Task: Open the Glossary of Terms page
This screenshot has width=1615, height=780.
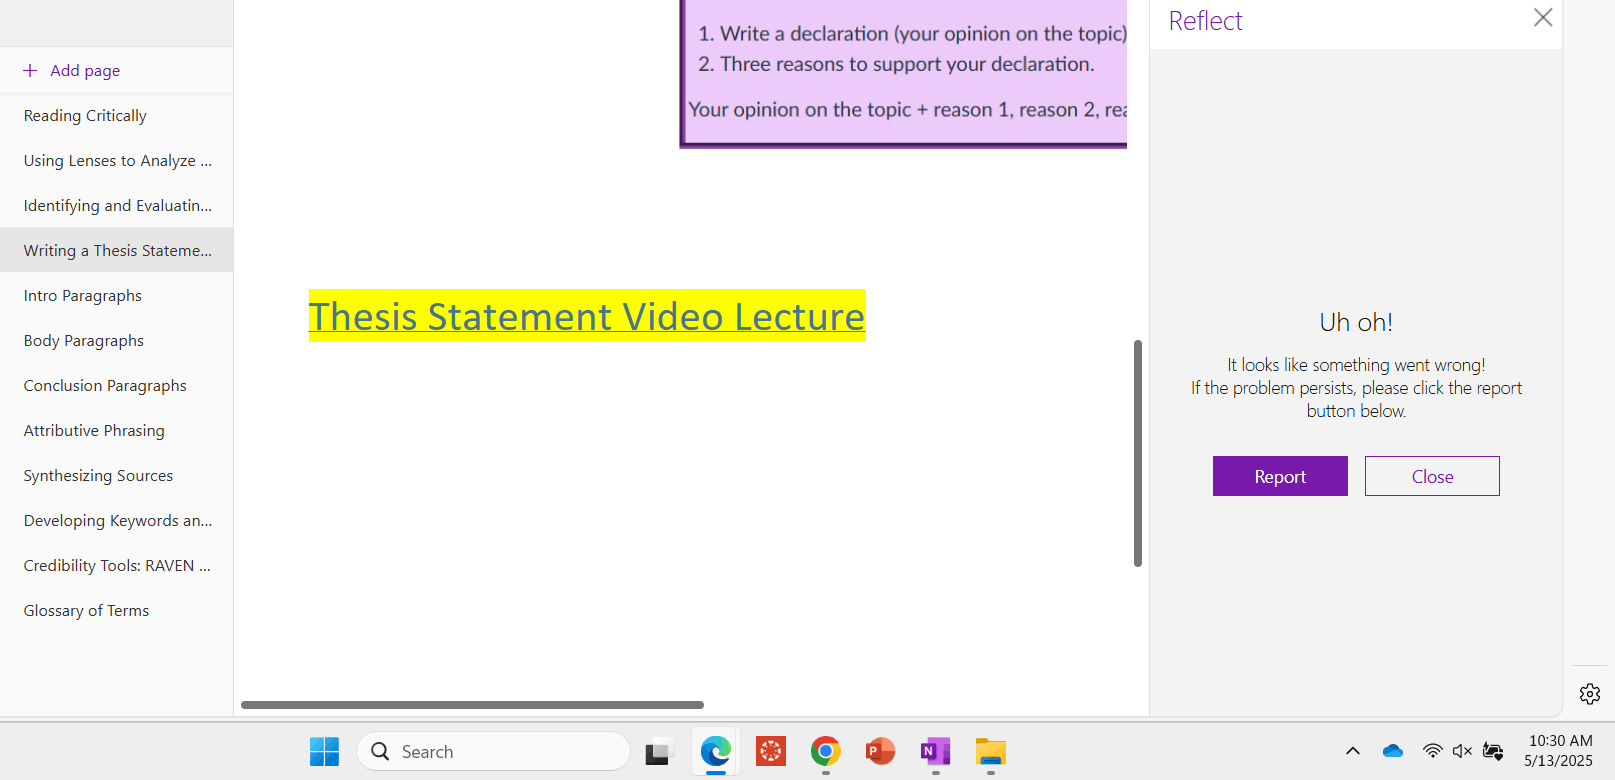Action: coord(116,610)
